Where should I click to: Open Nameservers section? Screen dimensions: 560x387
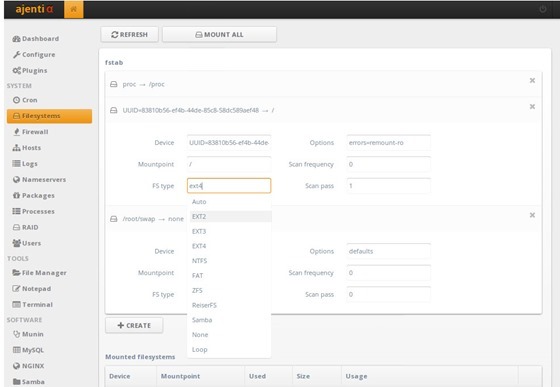(39, 180)
